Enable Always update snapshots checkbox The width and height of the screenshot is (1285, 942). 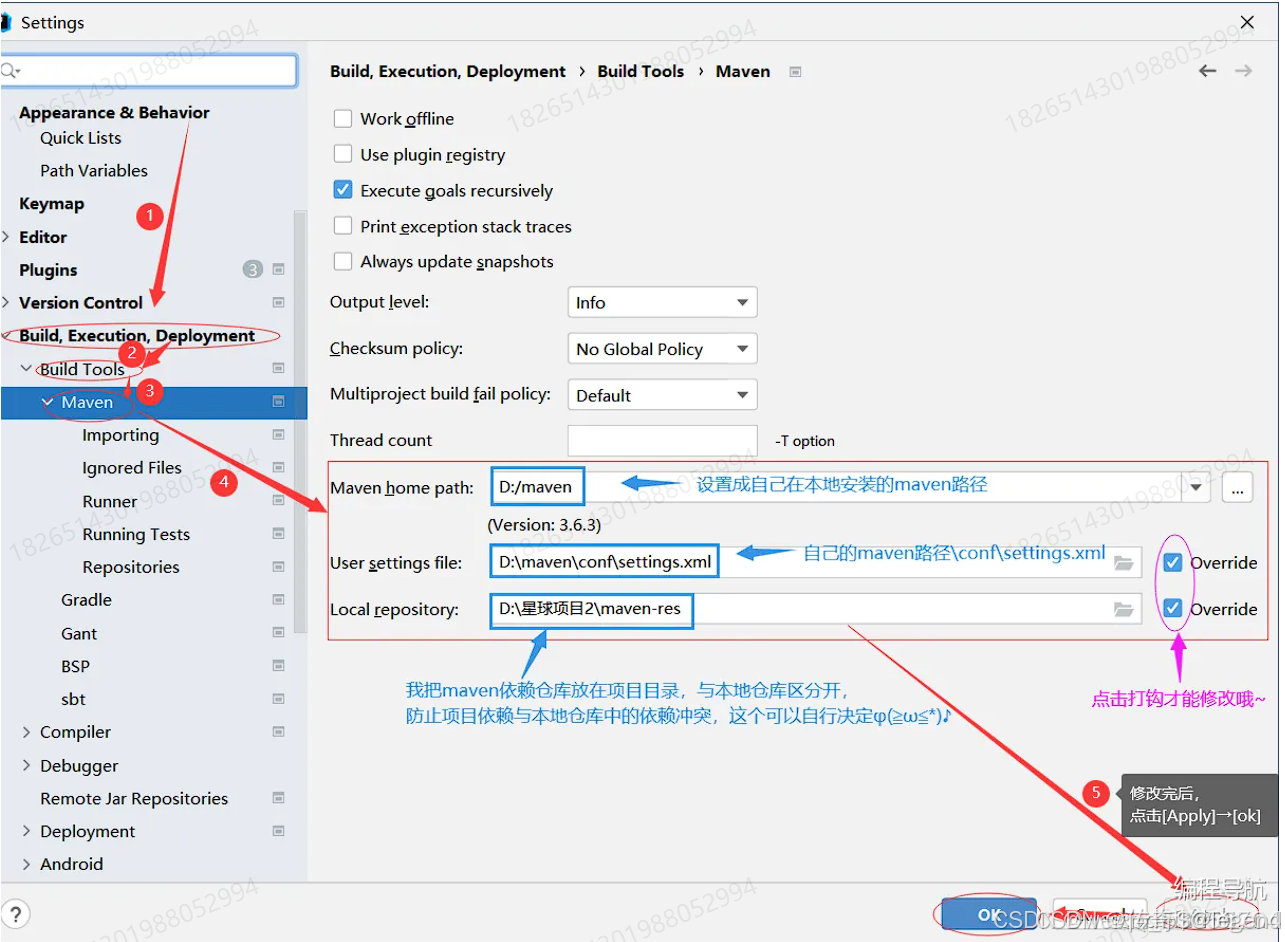(x=343, y=261)
